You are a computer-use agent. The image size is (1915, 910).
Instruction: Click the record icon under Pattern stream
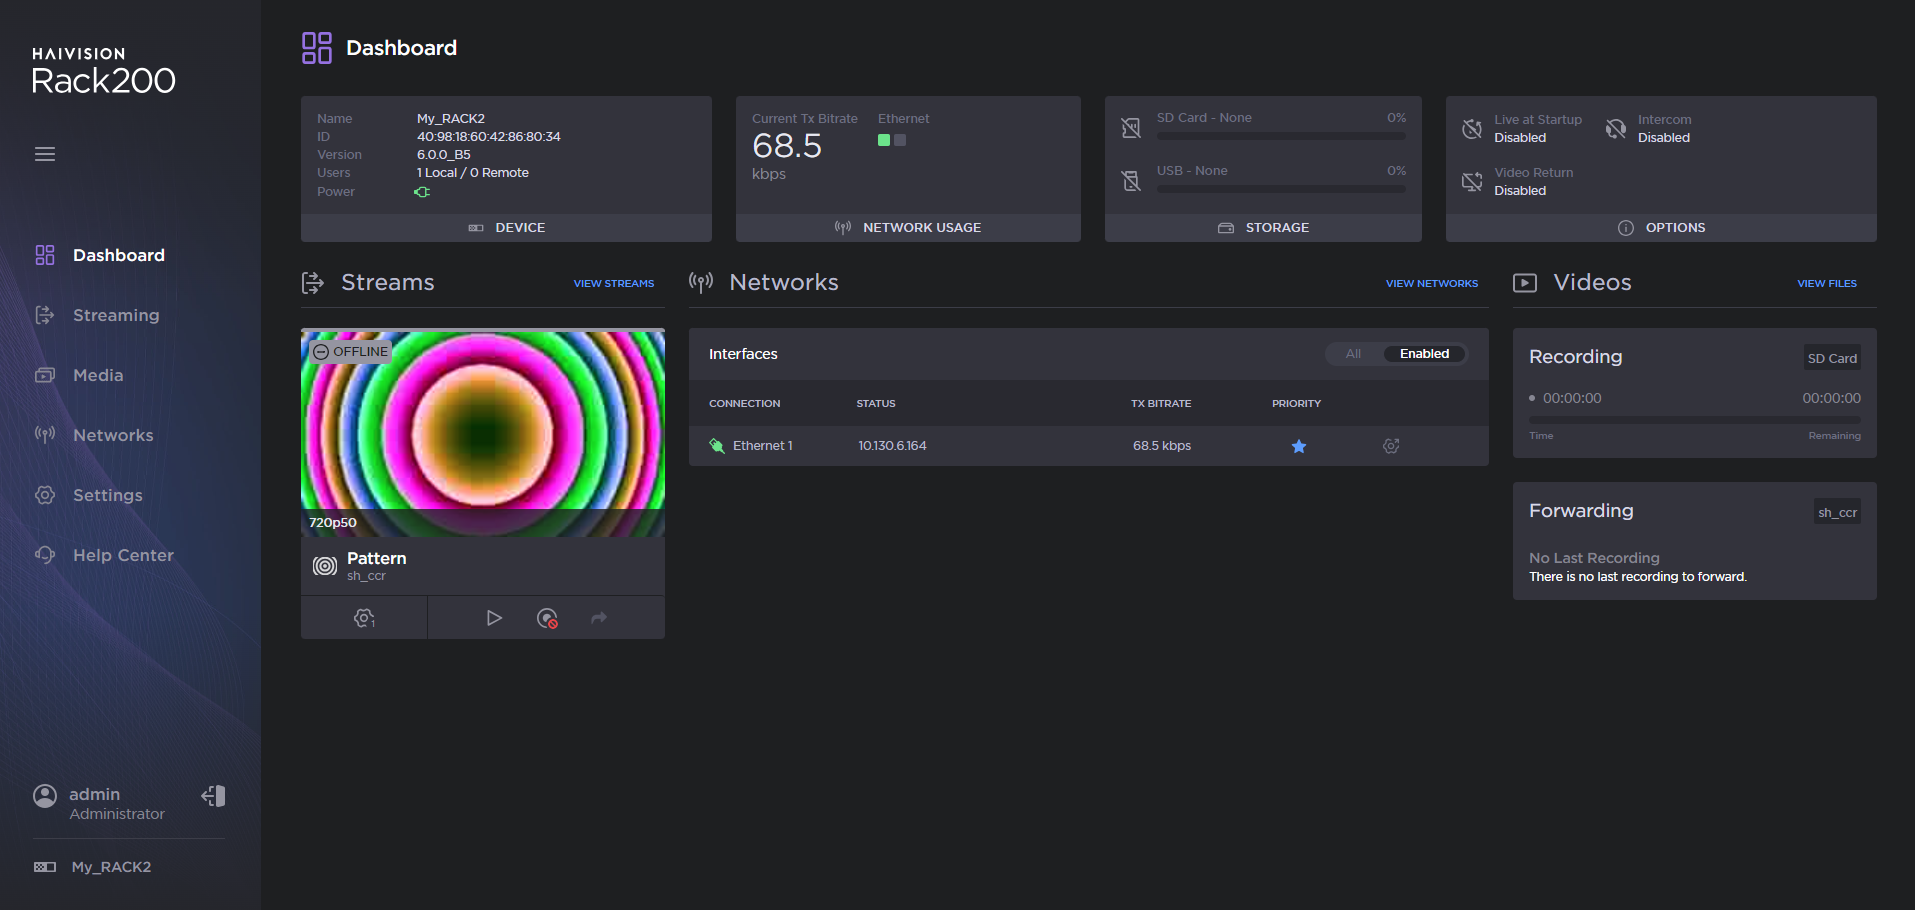(547, 618)
